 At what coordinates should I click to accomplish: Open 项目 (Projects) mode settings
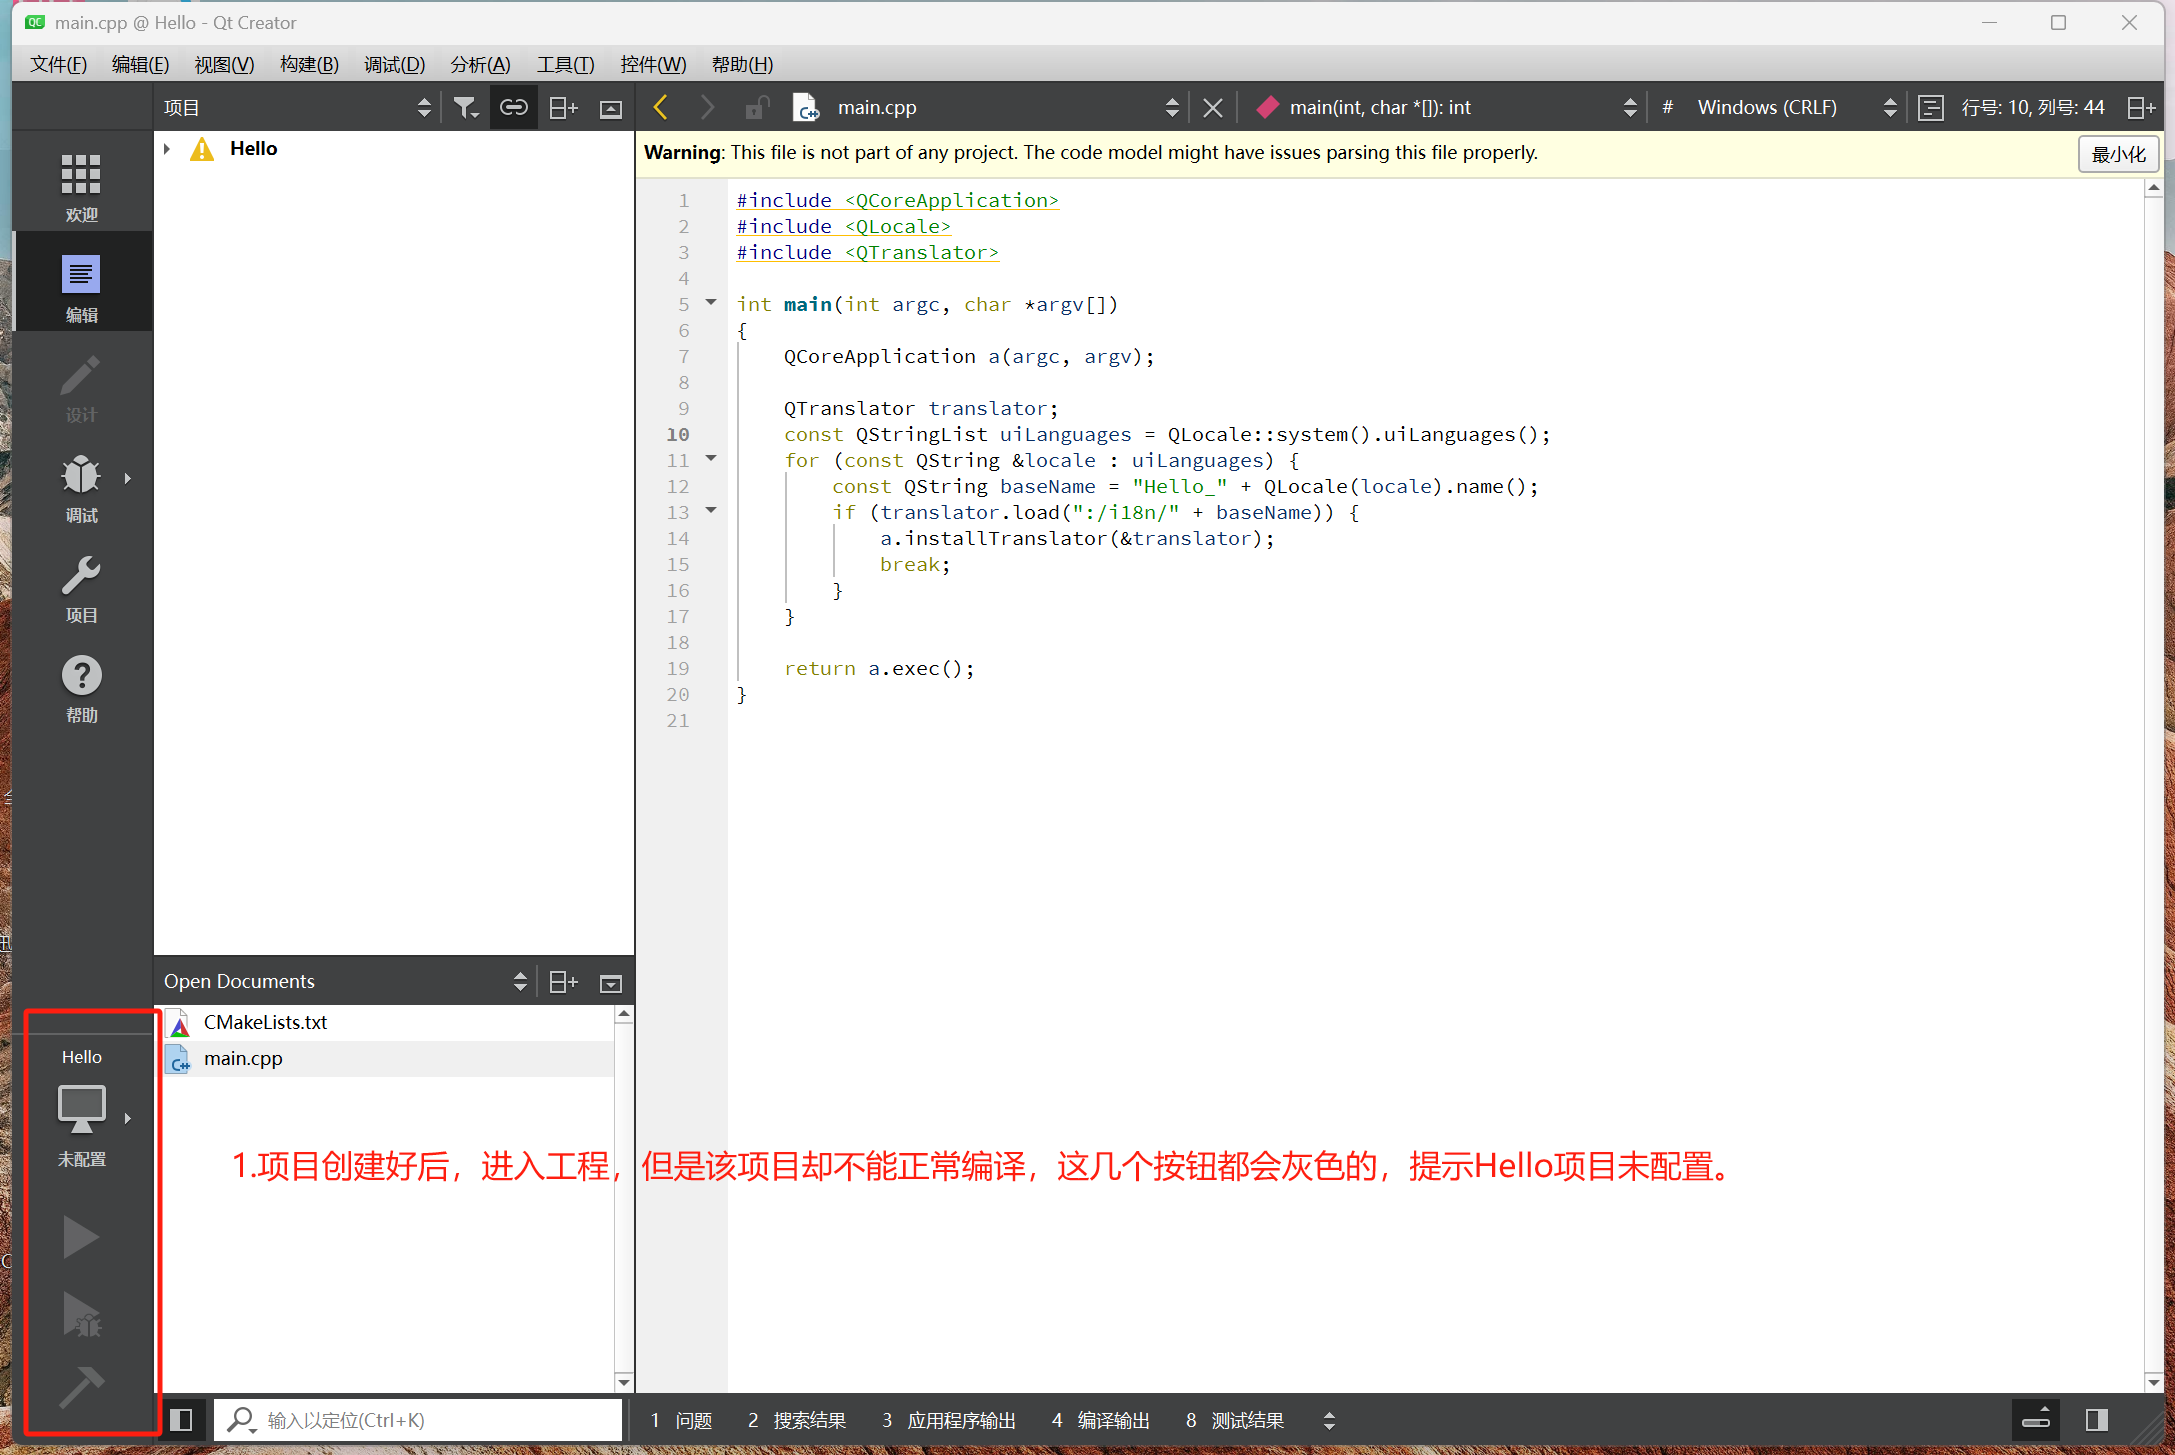[80, 588]
